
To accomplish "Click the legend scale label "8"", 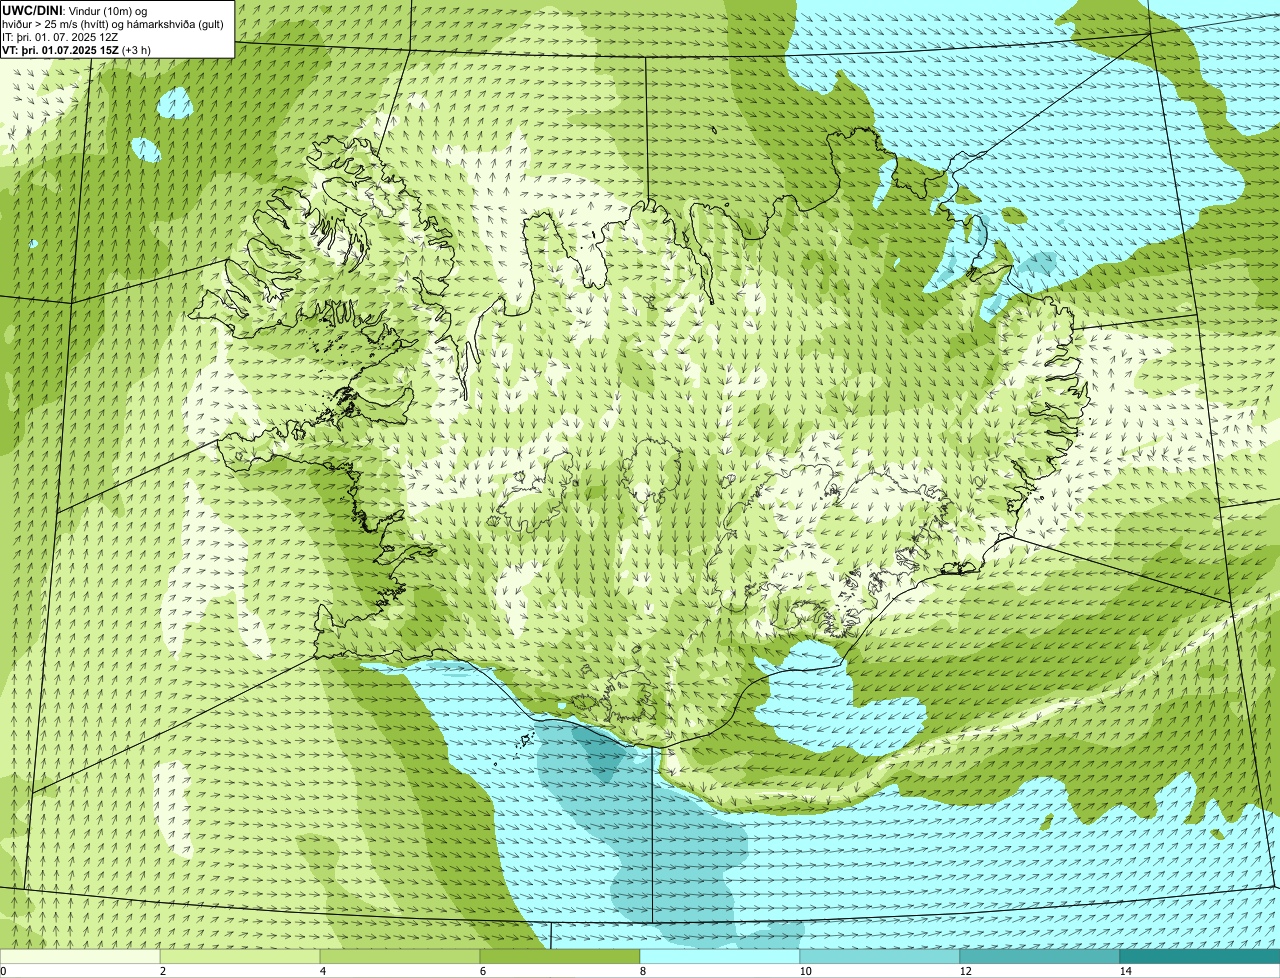I will tap(642, 971).
